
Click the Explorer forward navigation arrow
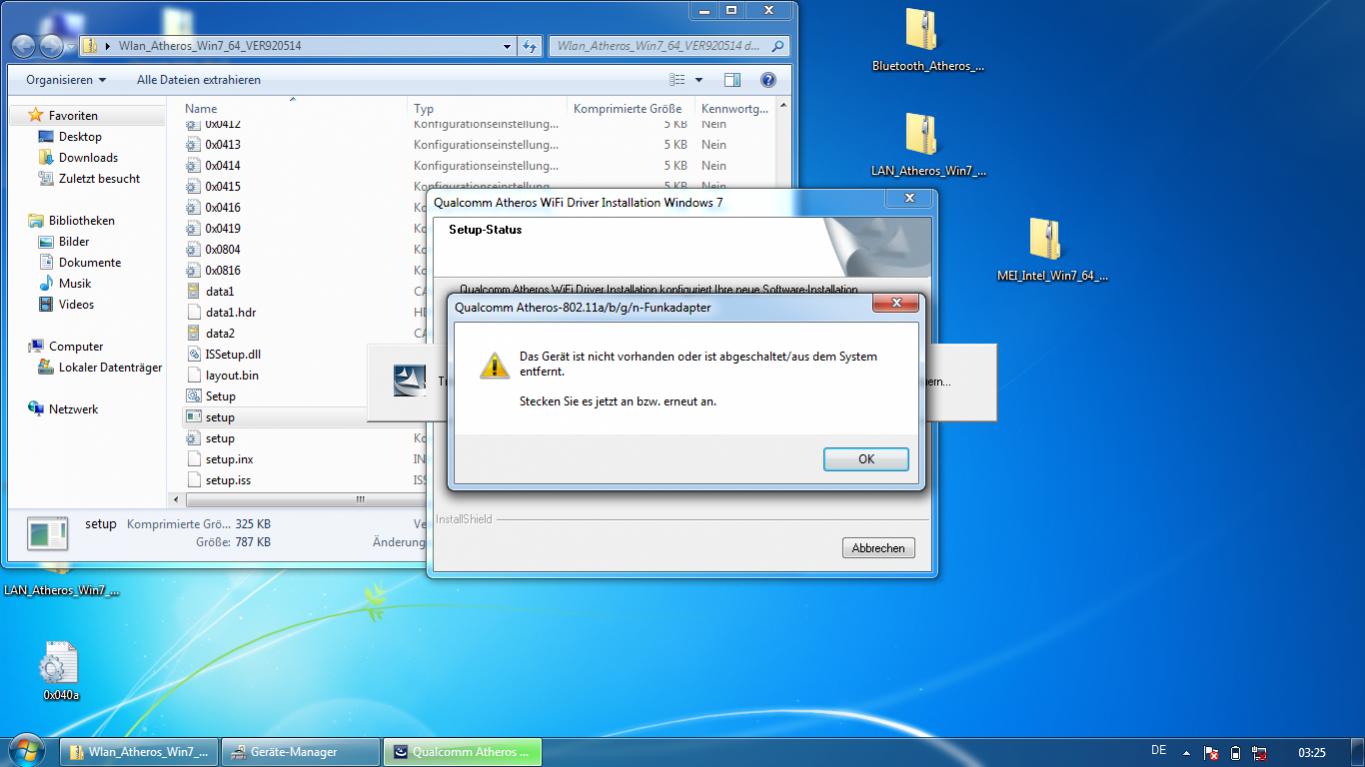[51, 46]
